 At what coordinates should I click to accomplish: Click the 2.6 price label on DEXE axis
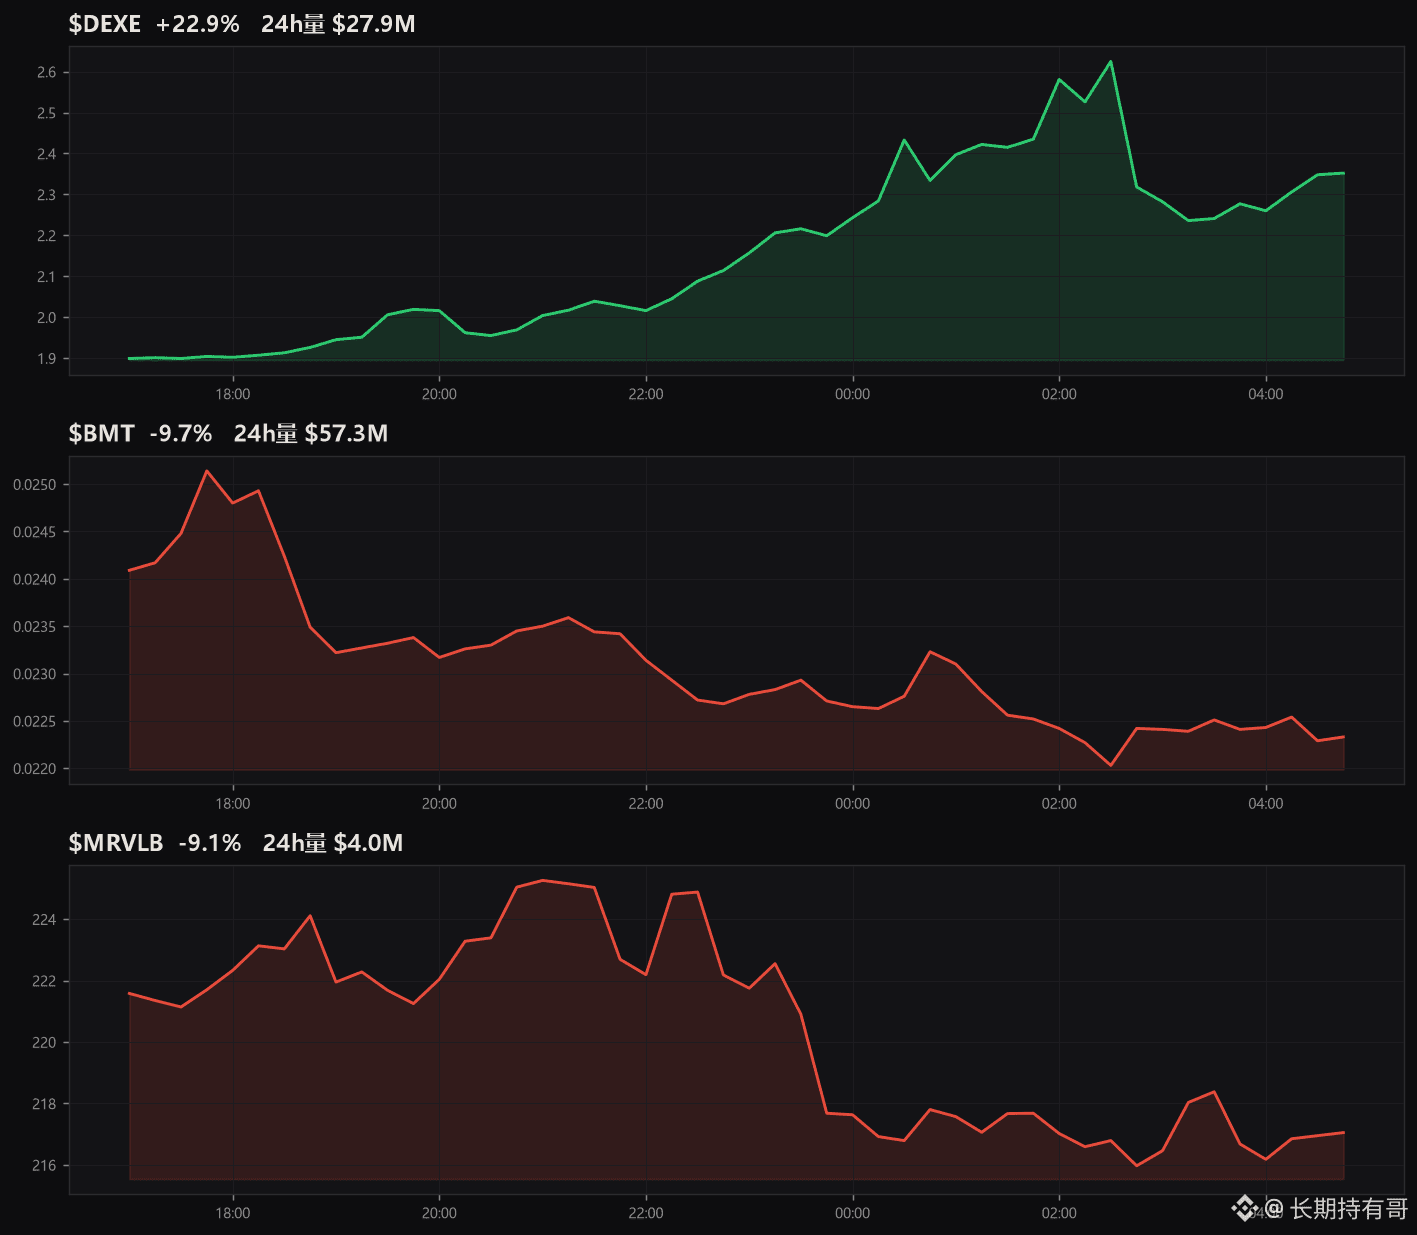(46, 72)
